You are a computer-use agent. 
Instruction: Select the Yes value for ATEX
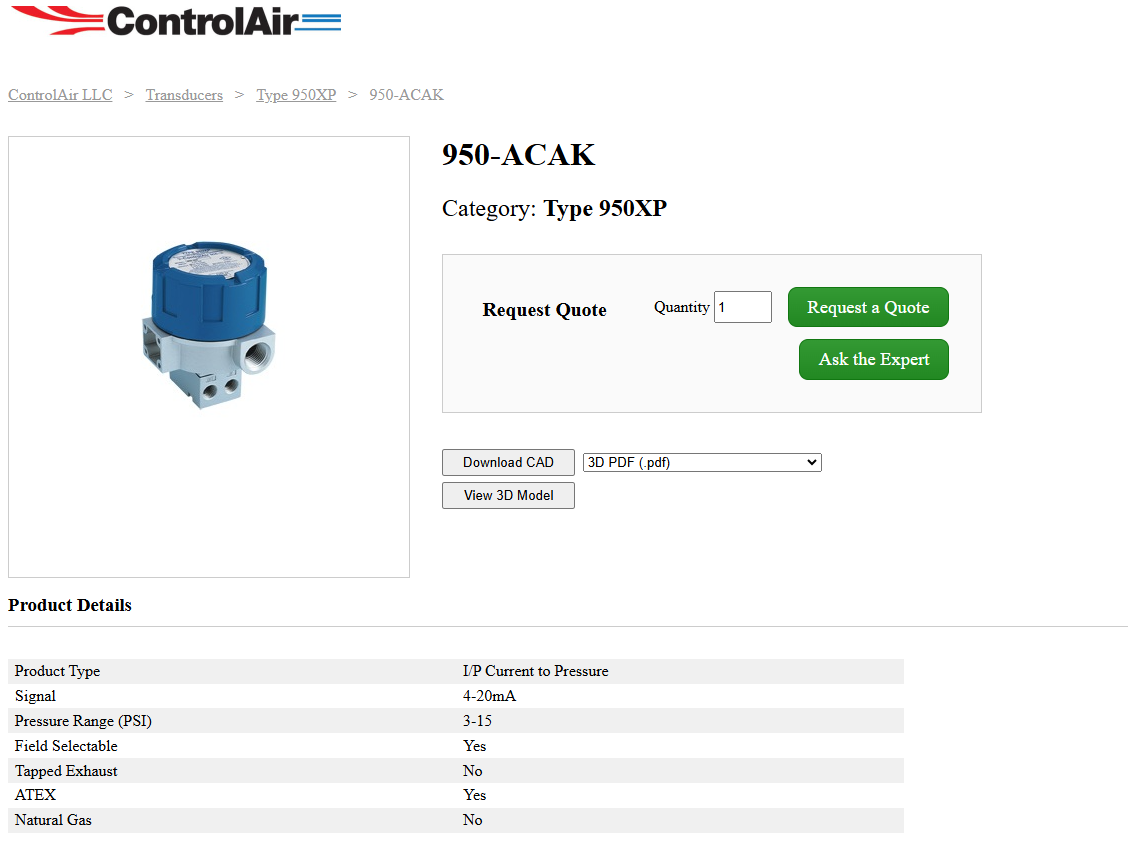tap(475, 795)
